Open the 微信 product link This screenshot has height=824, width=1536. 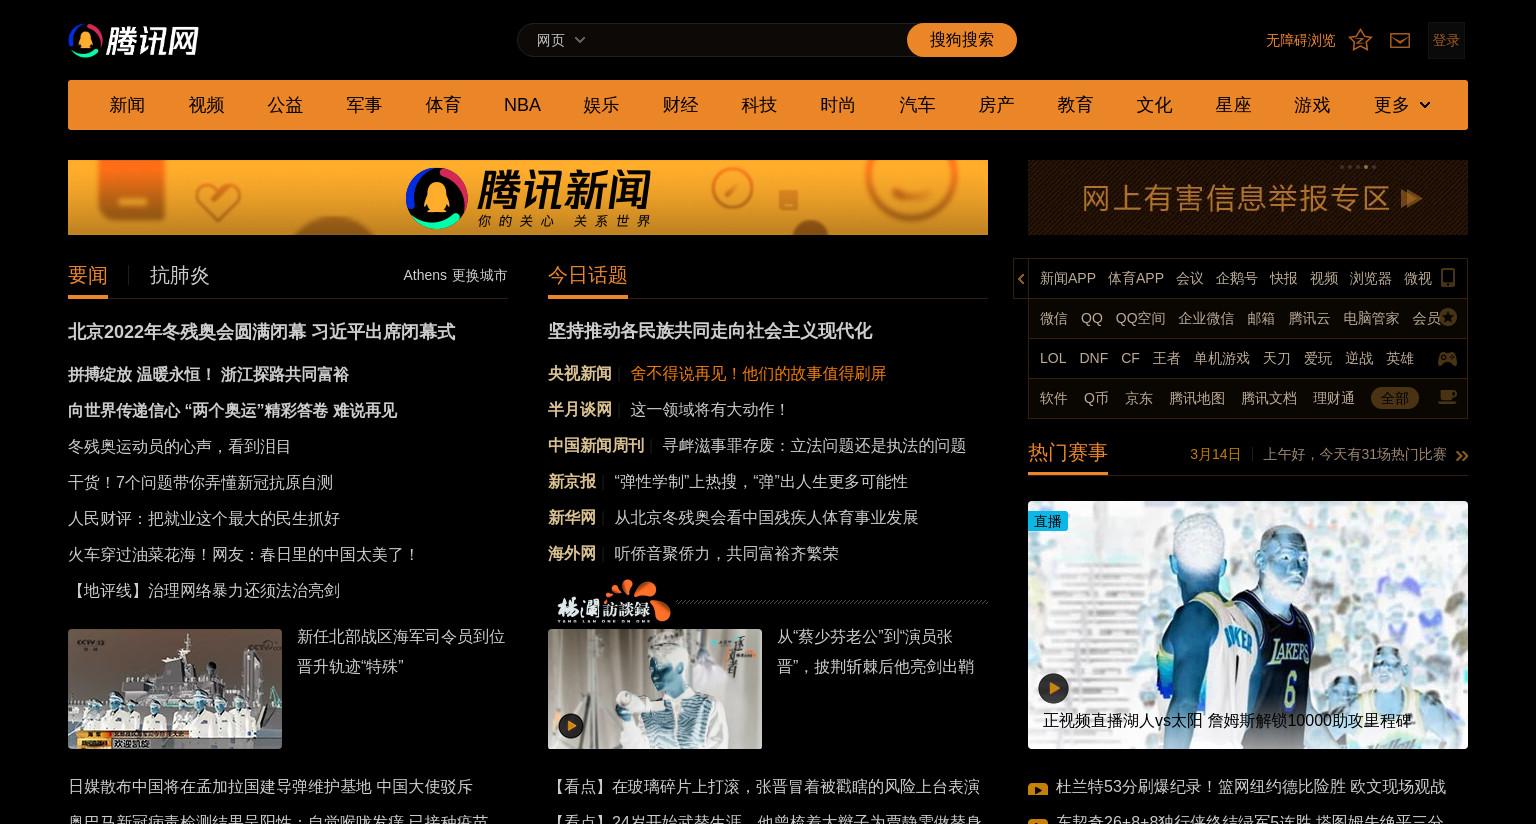tap(1054, 318)
